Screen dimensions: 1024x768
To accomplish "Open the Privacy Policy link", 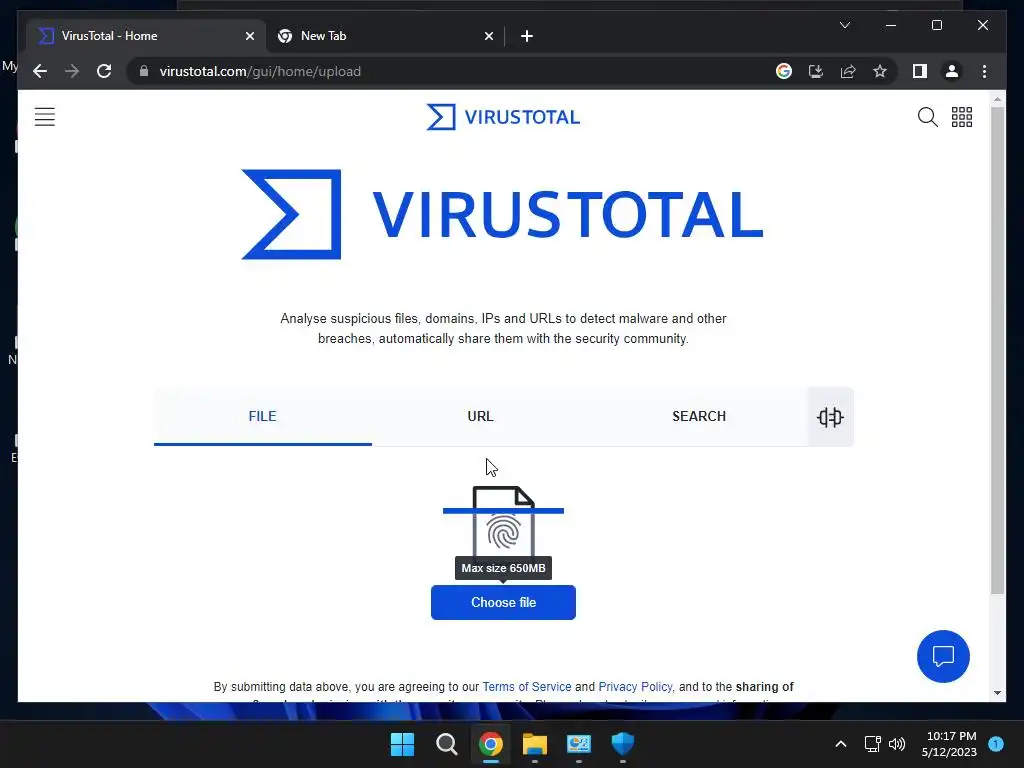I will tap(635, 687).
